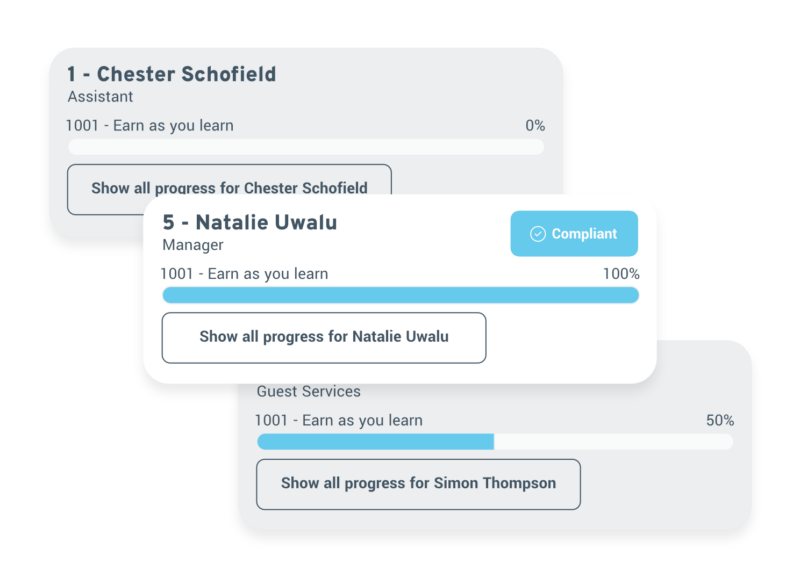The image size is (800, 578).
Task: Click the Assistant role label
Action: pyautogui.click(x=101, y=96)
